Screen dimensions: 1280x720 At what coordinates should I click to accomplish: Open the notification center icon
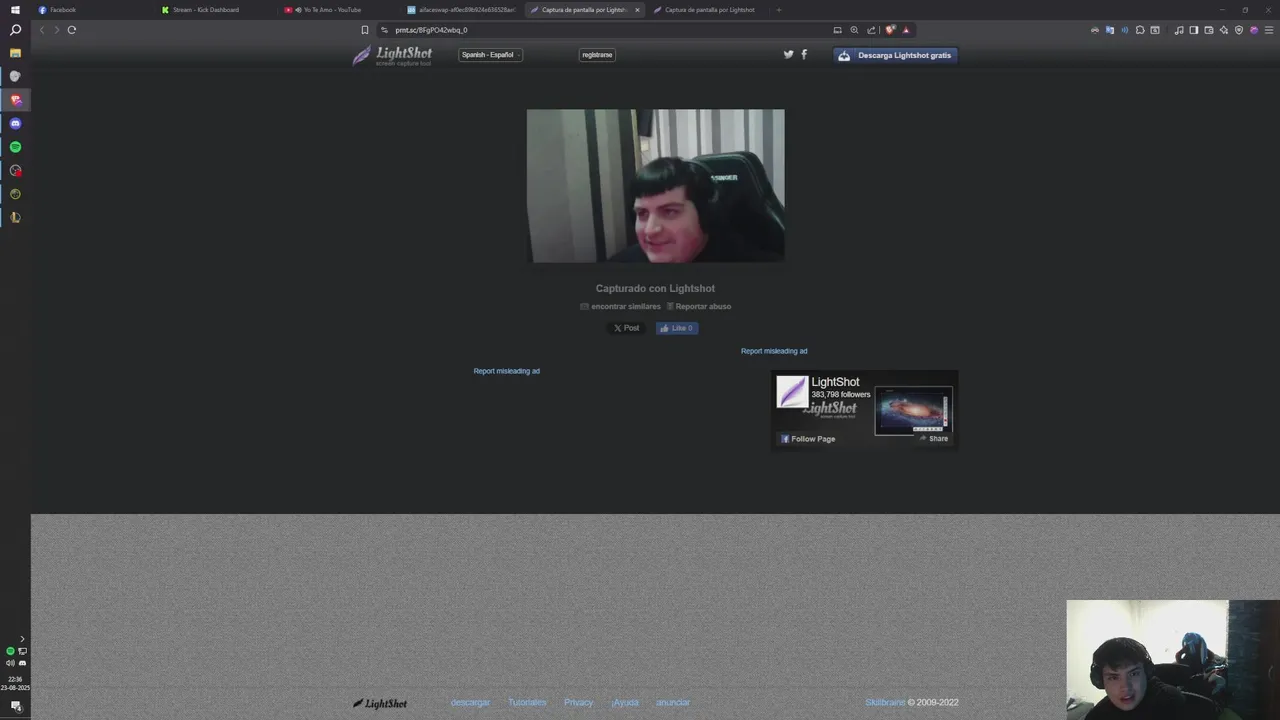pos(15,706)
